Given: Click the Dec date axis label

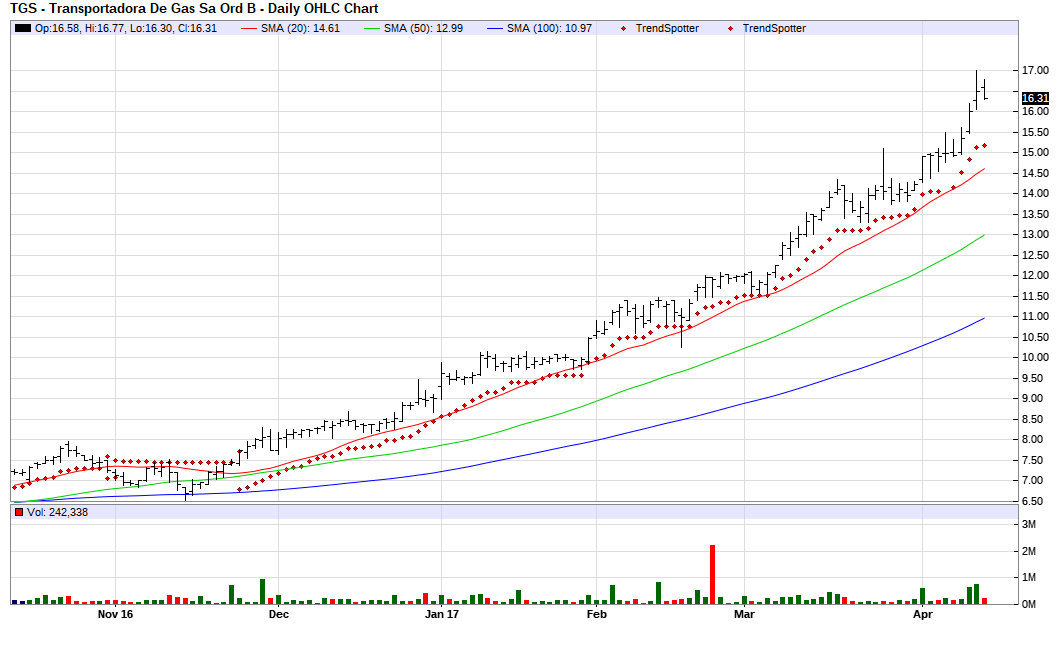Looking at the screenshot, I should 279,614.
